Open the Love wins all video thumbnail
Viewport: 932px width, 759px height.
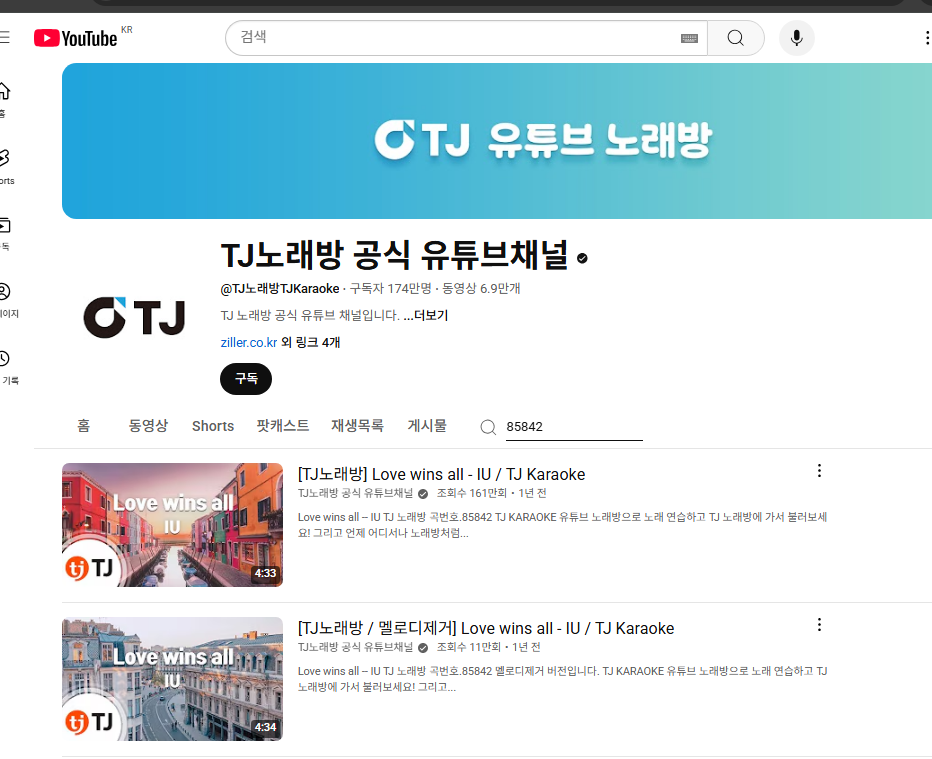[172, 525]
